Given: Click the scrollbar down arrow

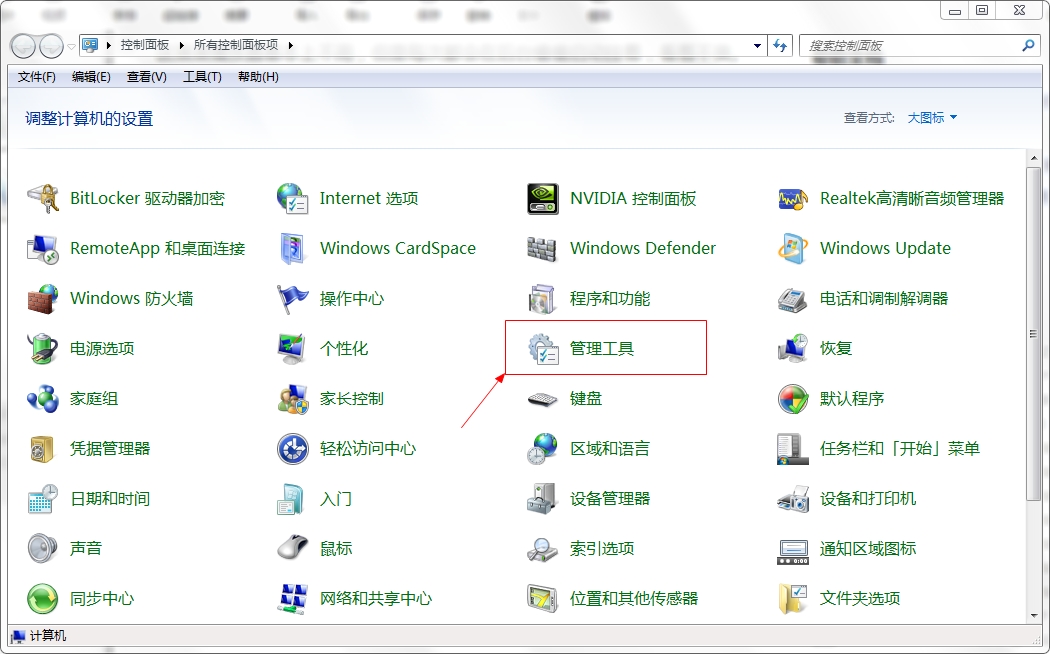Looking at the screenshot, I should click(1034, 616).
